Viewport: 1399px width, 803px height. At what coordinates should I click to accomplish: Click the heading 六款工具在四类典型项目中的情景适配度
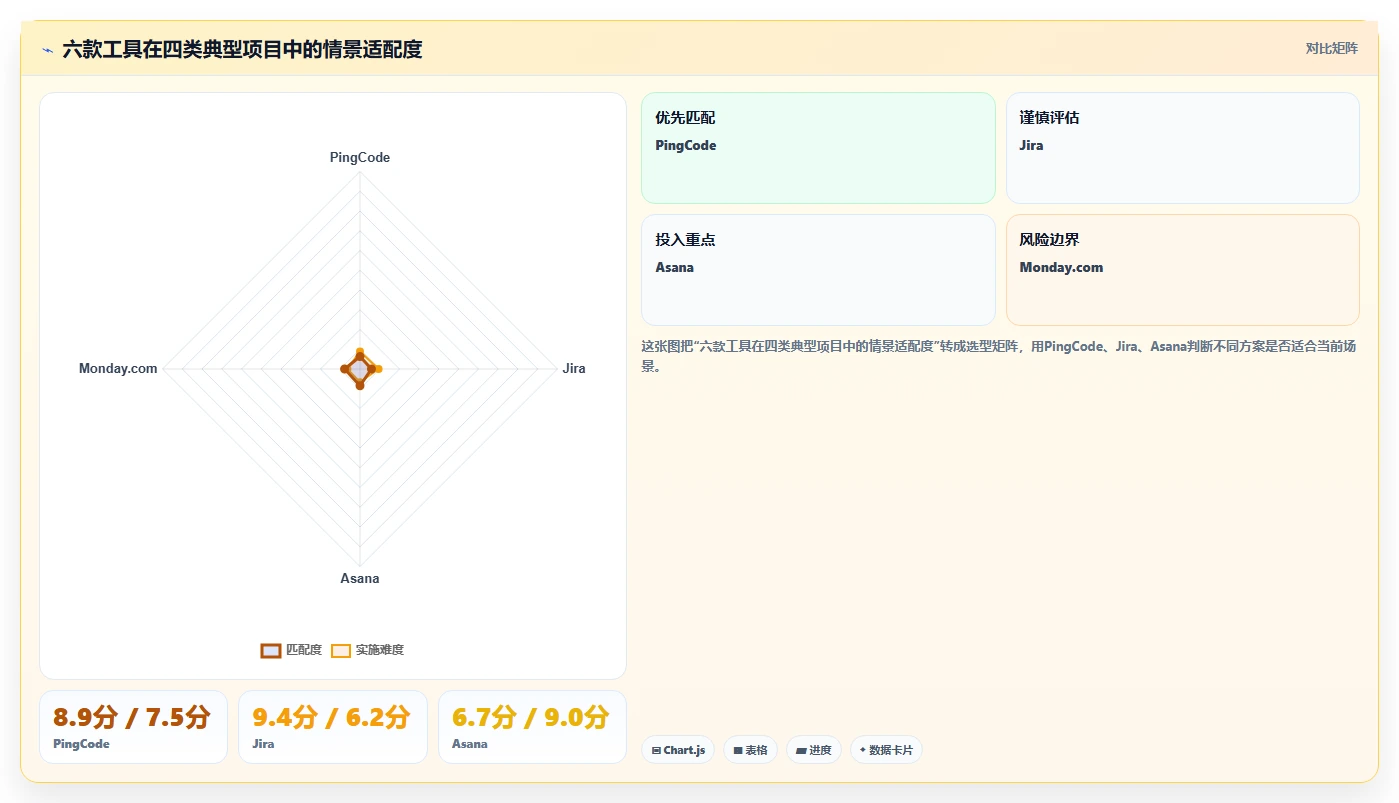(242, 50)
